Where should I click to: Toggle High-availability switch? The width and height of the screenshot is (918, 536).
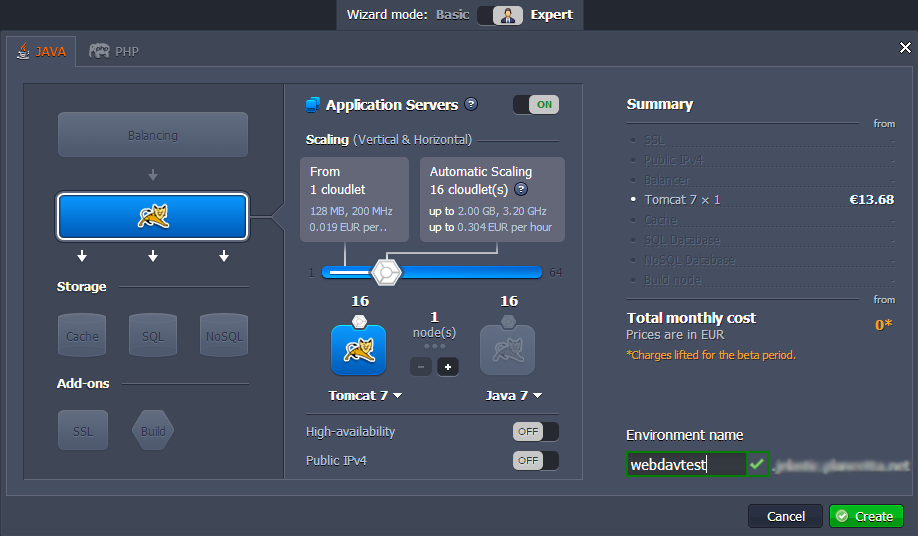tap(536, 431)
